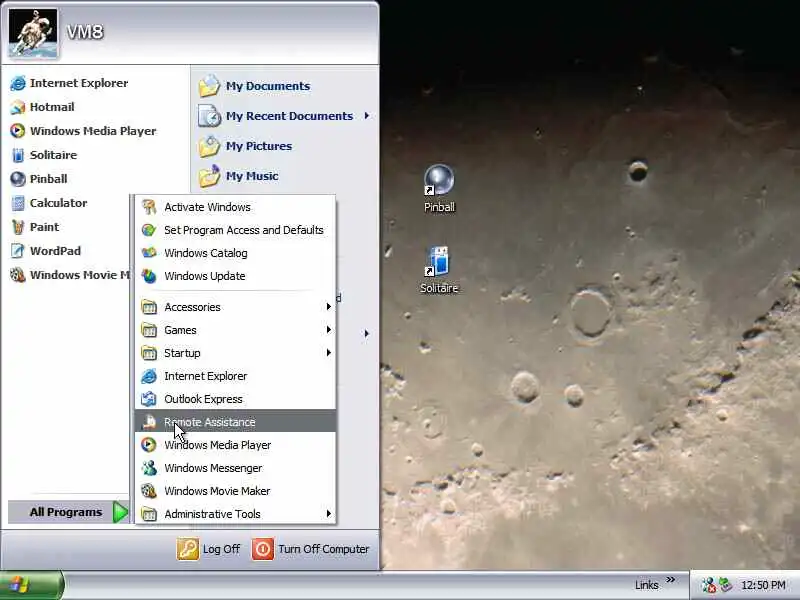Launch Windows Movie Maker pinned icon
The height and width of the screenshot is (600, 800).
tap(18, 275)
